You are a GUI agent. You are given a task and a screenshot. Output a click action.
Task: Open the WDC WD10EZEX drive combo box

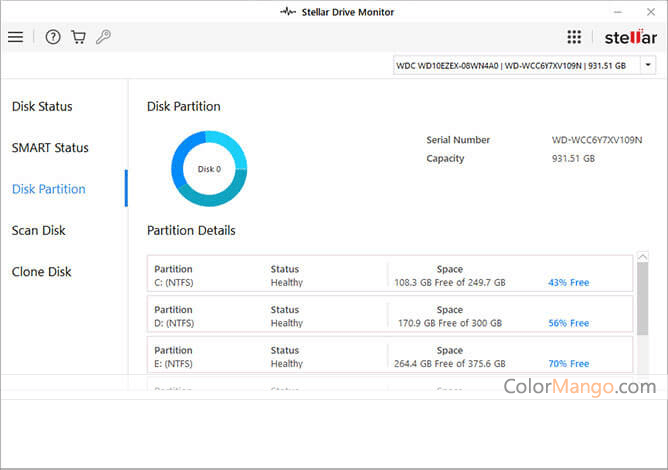click(514, 65)
